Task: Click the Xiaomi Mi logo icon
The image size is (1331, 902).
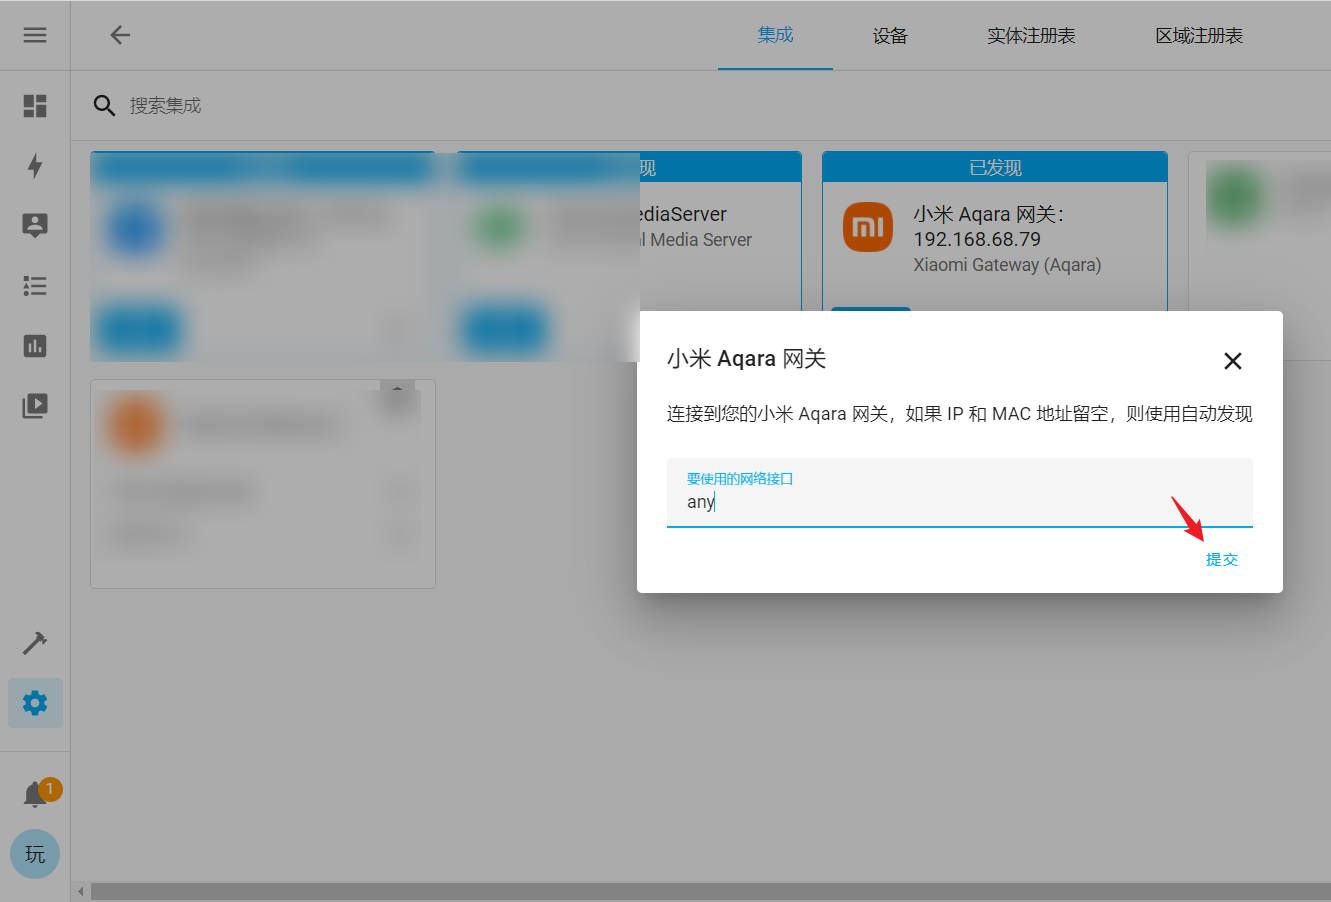Action: [x=868, y=227]
